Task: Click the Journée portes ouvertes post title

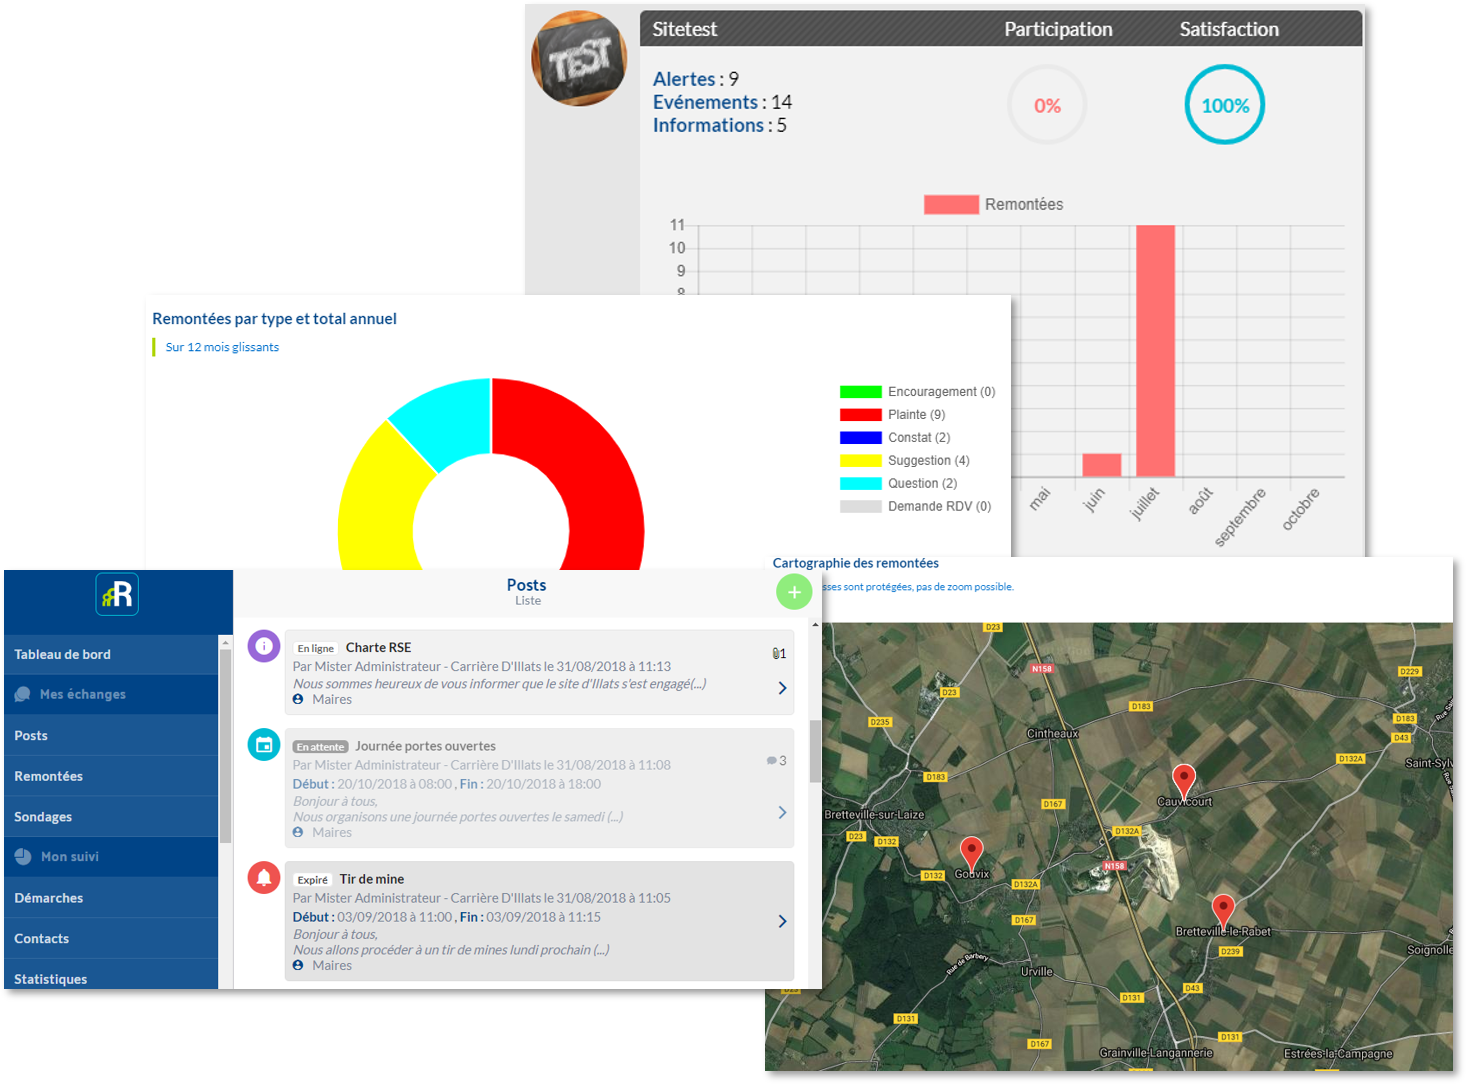Action: pos(425,746)
